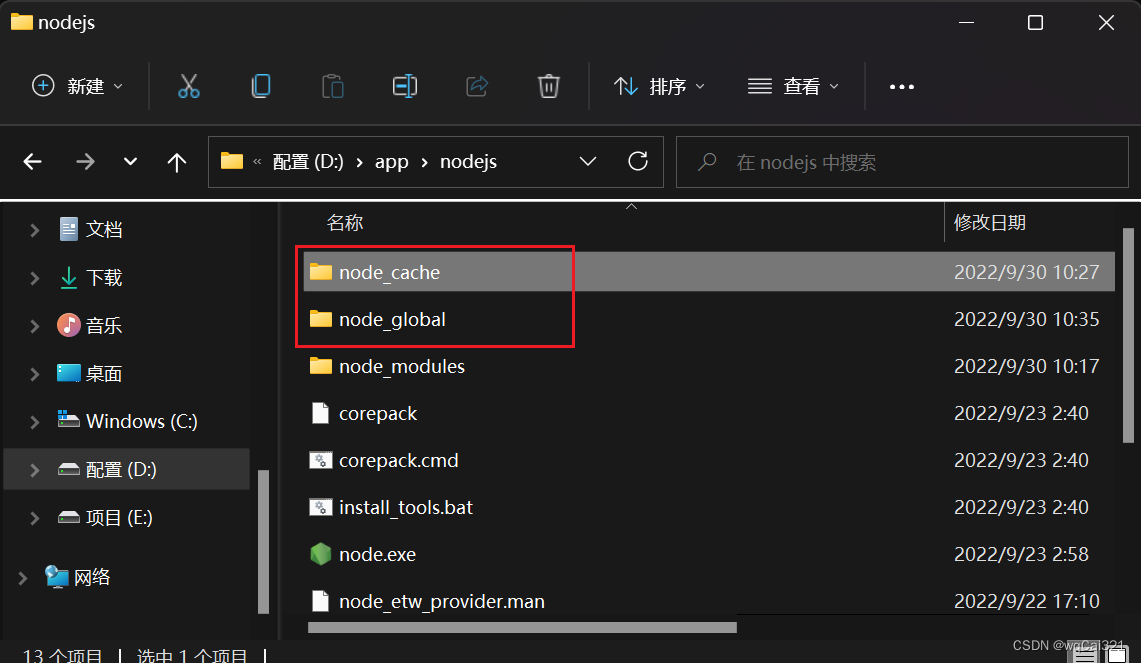Viewport: 1141px width, 663px height.
Task: Expand the 桌面 tree node
Action: click(x=34, y=374)
